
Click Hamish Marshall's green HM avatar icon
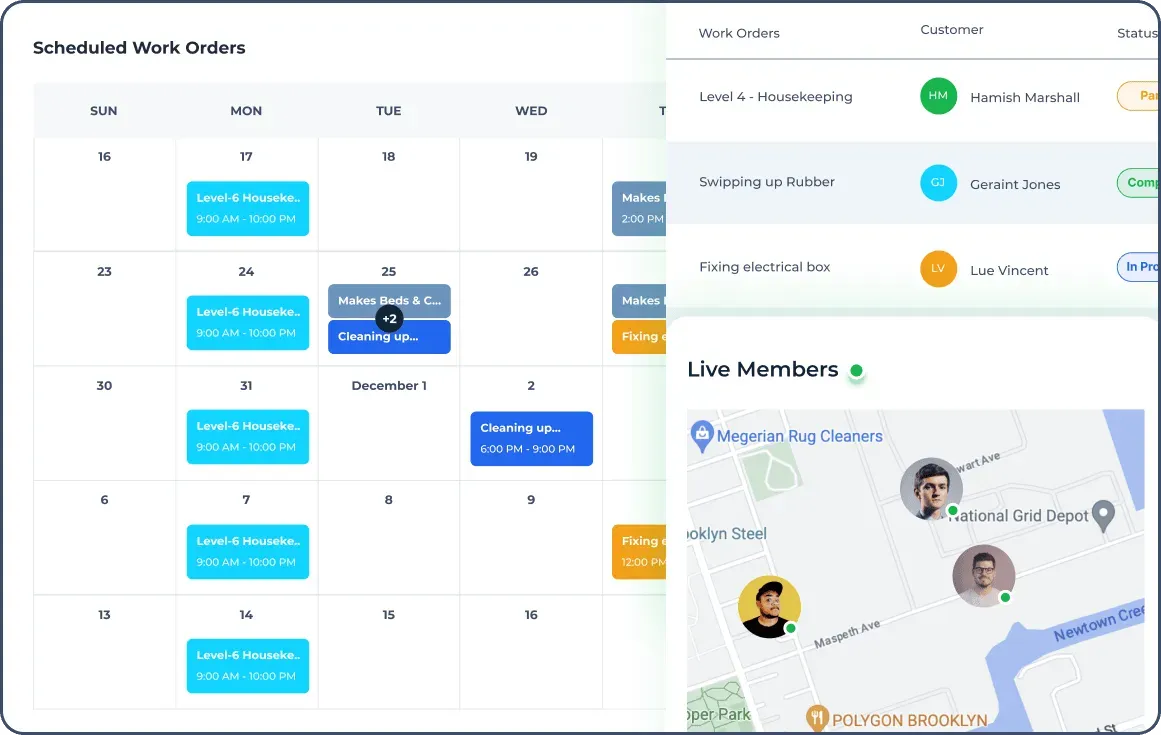coord(937,97)
